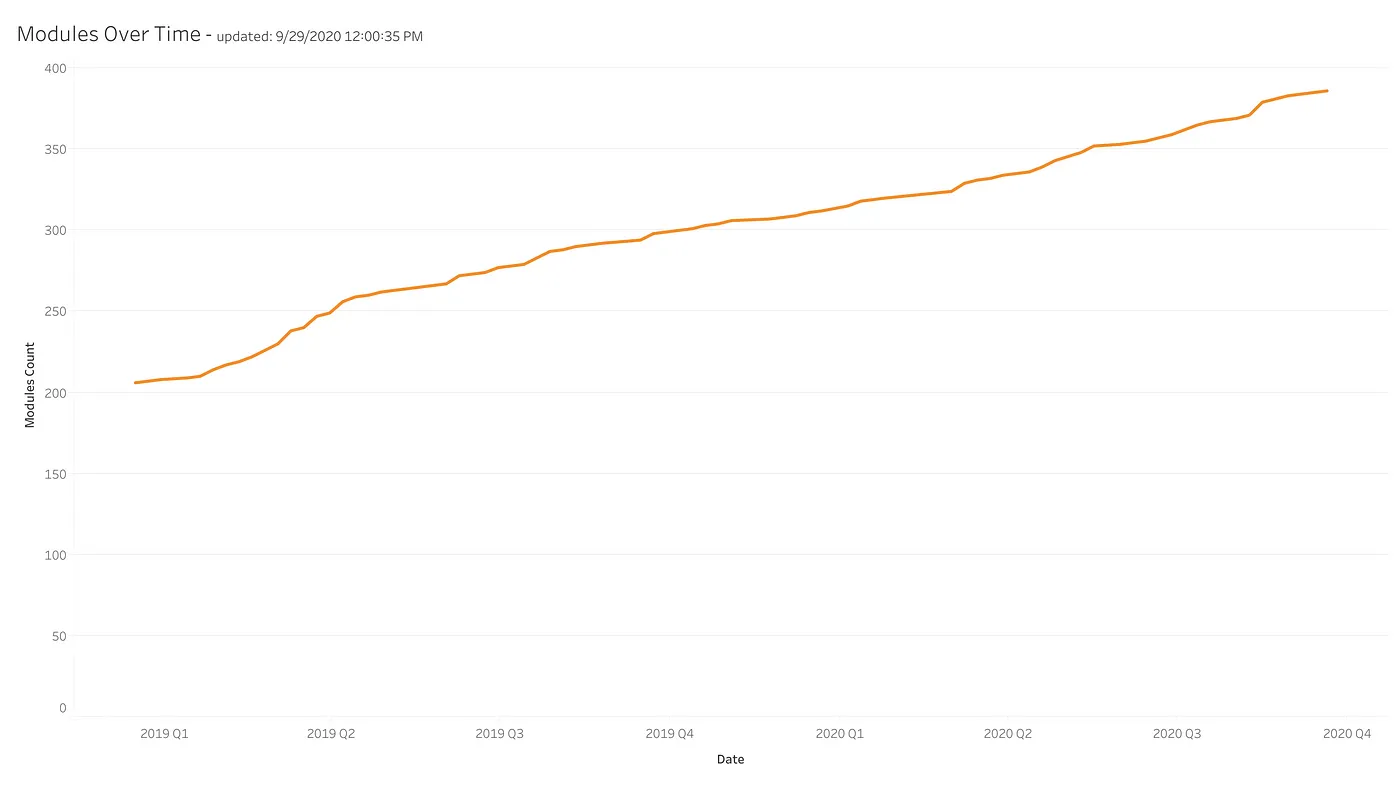Viewport: 1400px width, 787px height.
Task: Select the 100 y-axis tick label
Action: click(55, 555)
